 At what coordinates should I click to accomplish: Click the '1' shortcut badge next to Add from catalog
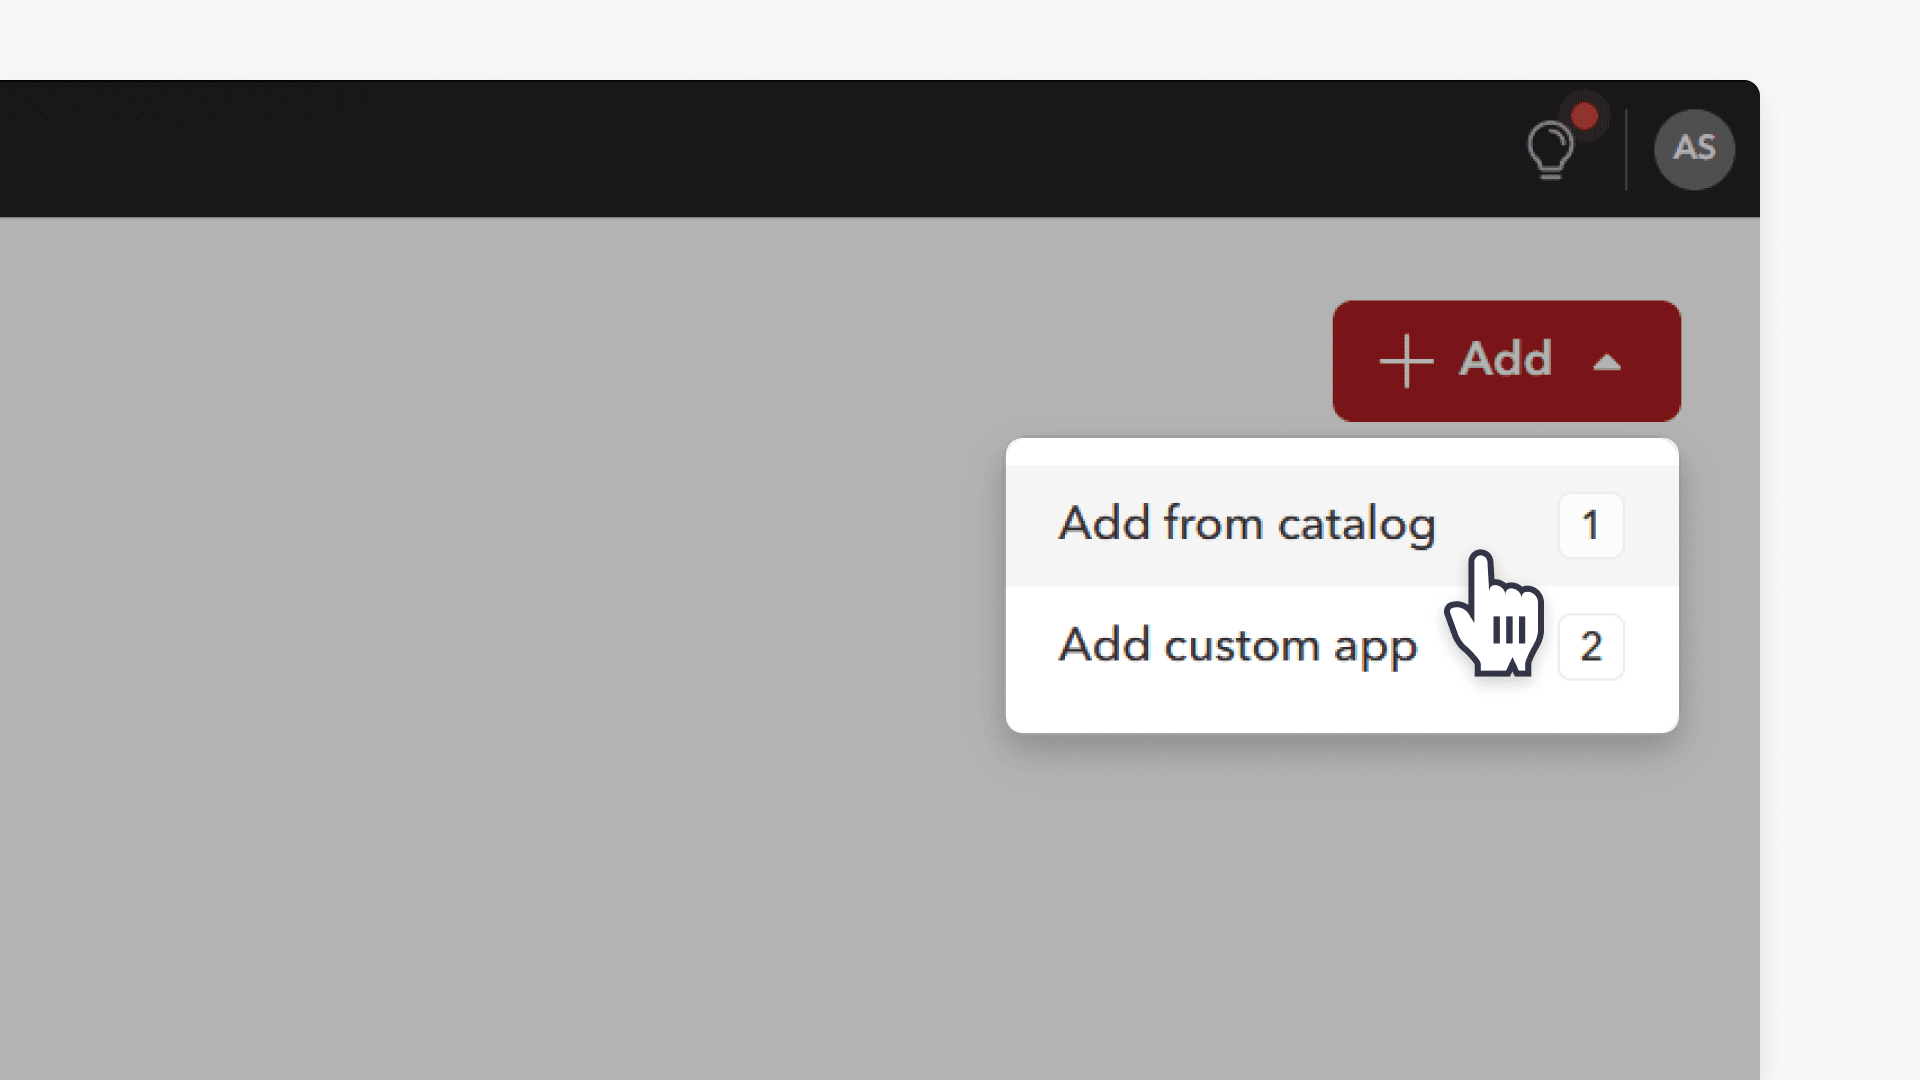pos(1591,525)
